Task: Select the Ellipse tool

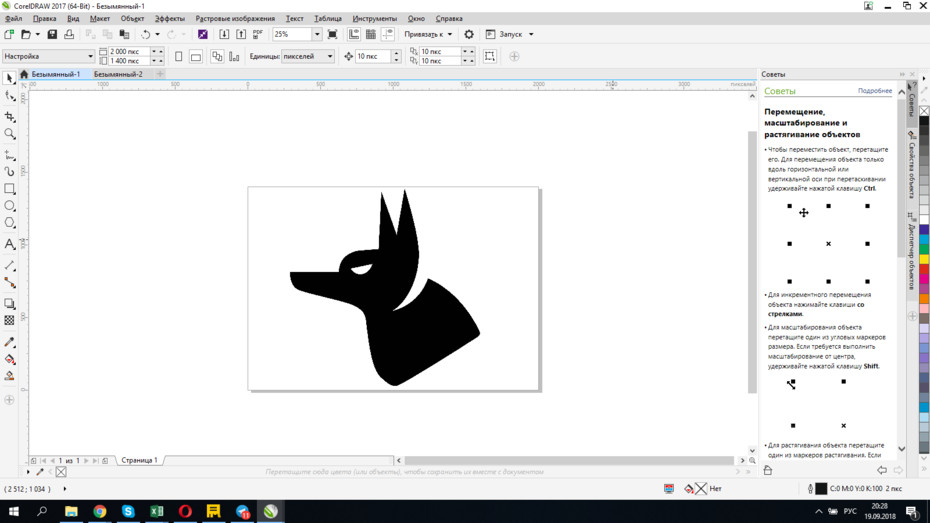Action: coord(9,206)
